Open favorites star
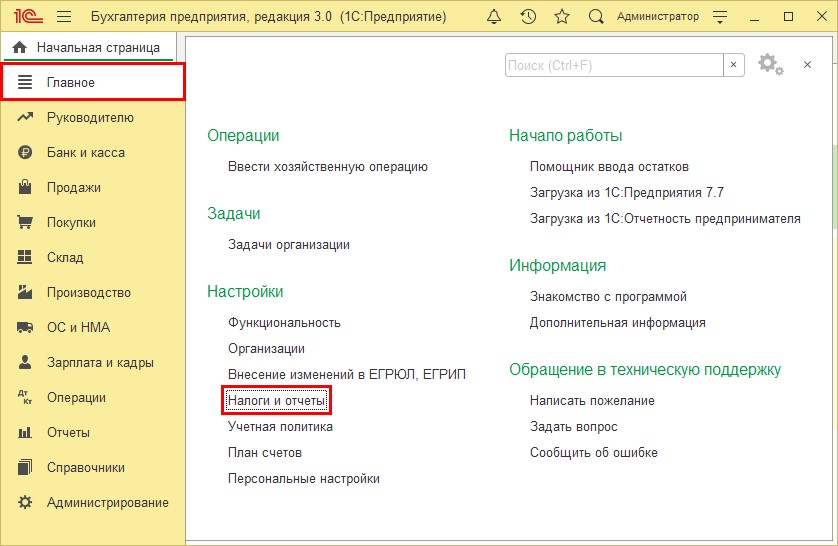The image size is (838, 546). pos(562,17)
